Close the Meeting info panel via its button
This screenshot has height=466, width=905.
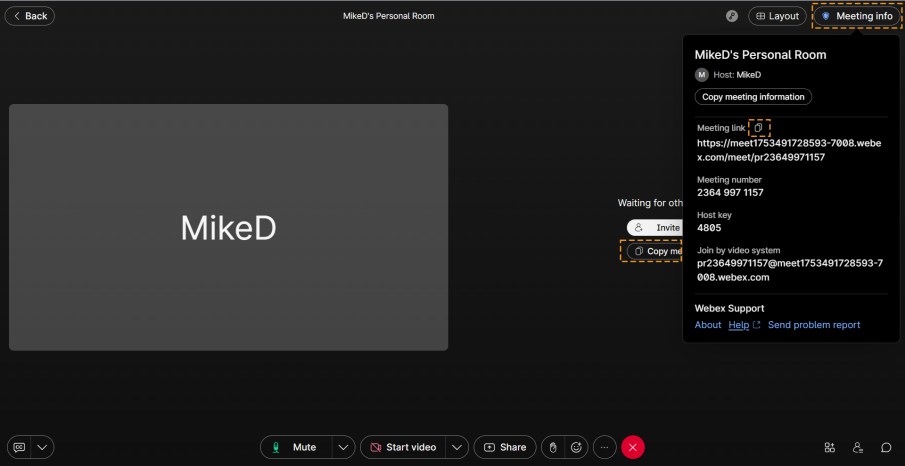(x=856, y=16)
